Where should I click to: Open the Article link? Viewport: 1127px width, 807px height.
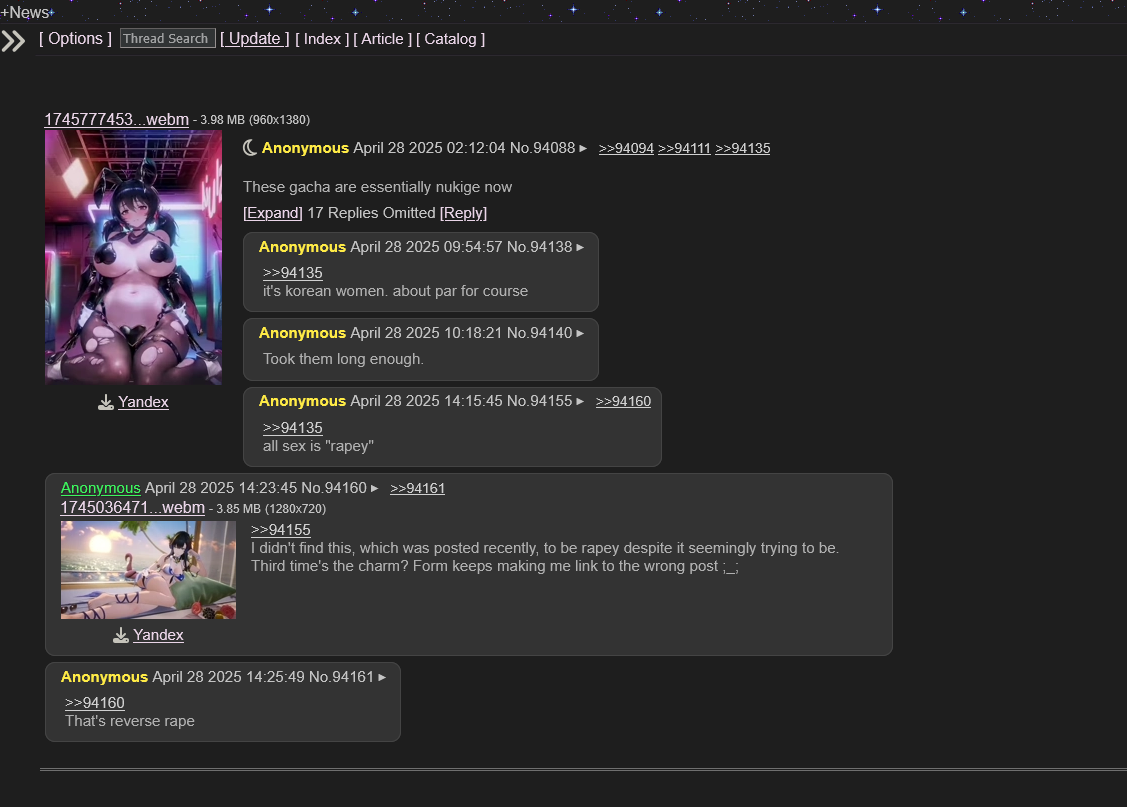pyautogui.click(x=382, y=39)
